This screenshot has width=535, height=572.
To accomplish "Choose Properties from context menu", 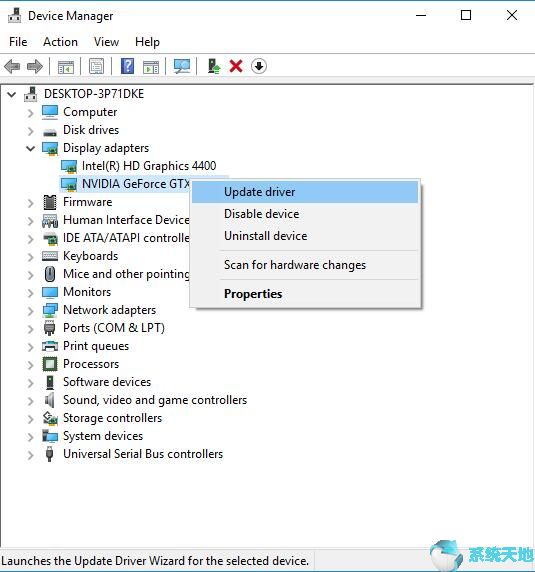I will tap(305, 294).
